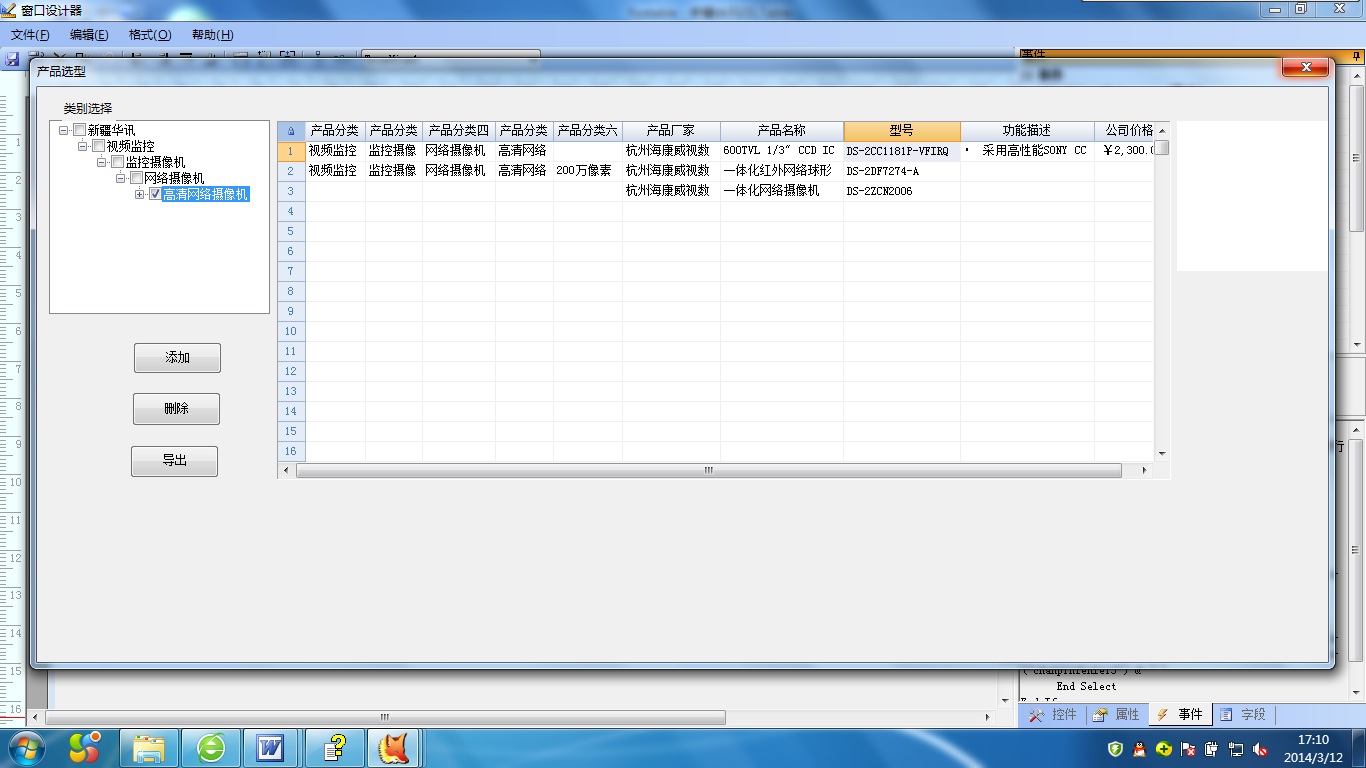
Task: Click the sort icon in grid corner header
Action: 291,131
